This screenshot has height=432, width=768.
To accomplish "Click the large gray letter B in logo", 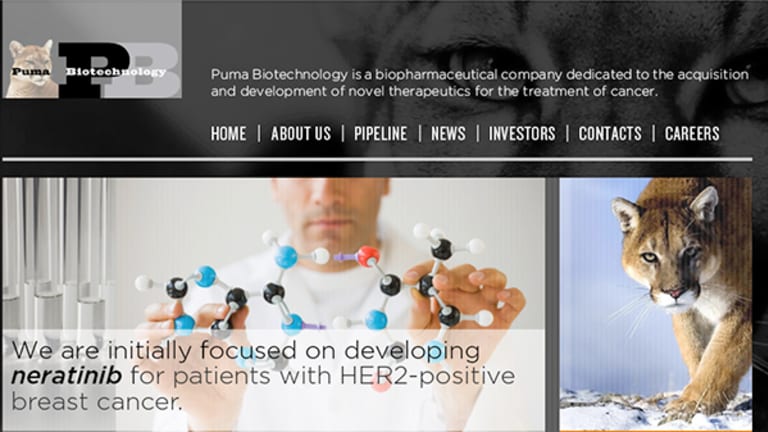I will point(151,70).
